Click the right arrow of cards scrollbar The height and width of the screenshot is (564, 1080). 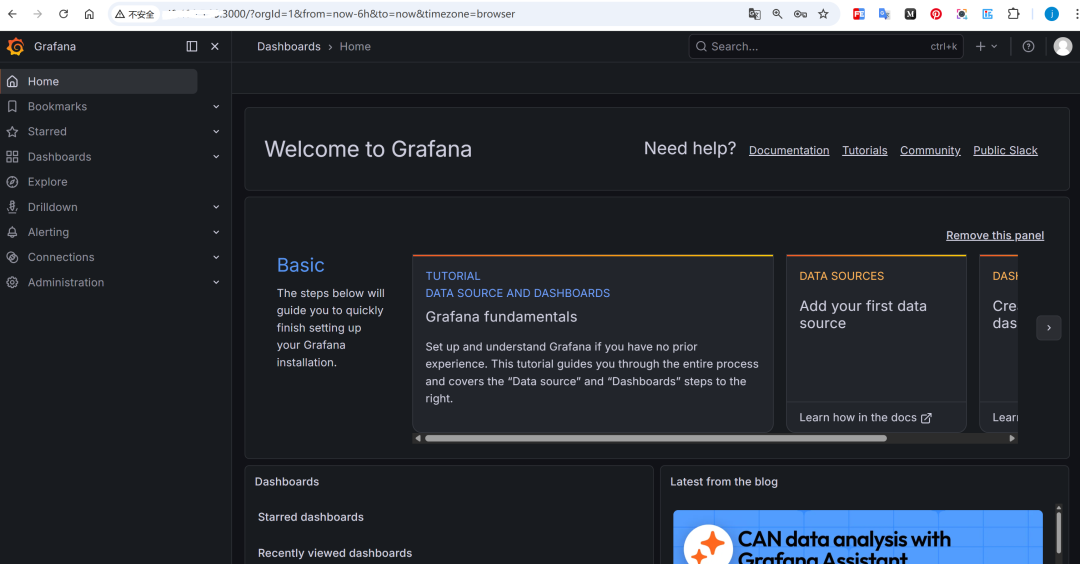(x=1012, y=438)
